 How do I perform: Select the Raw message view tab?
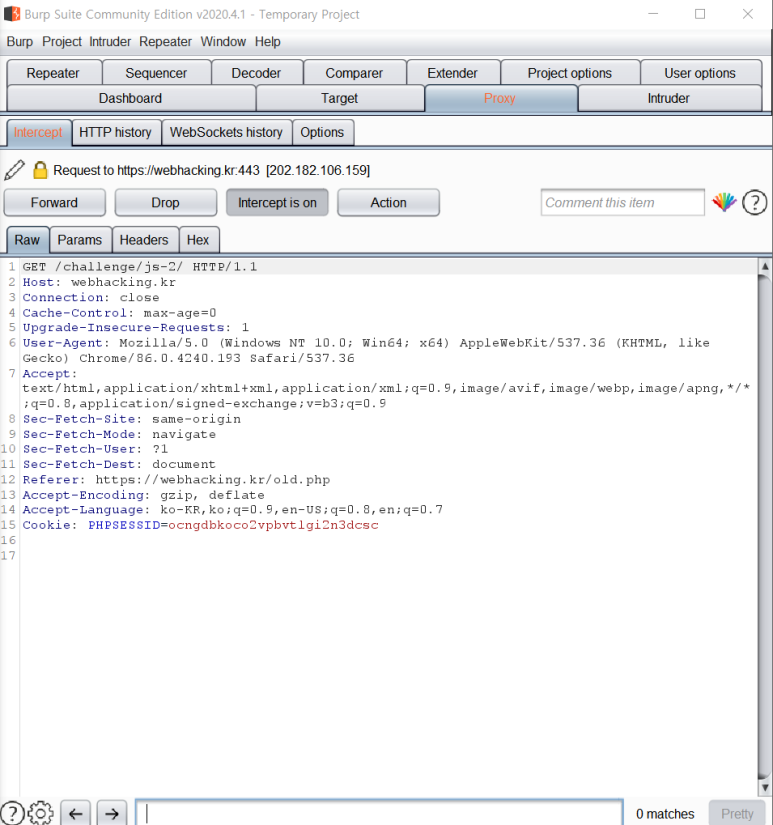click(x=27, y=240)
